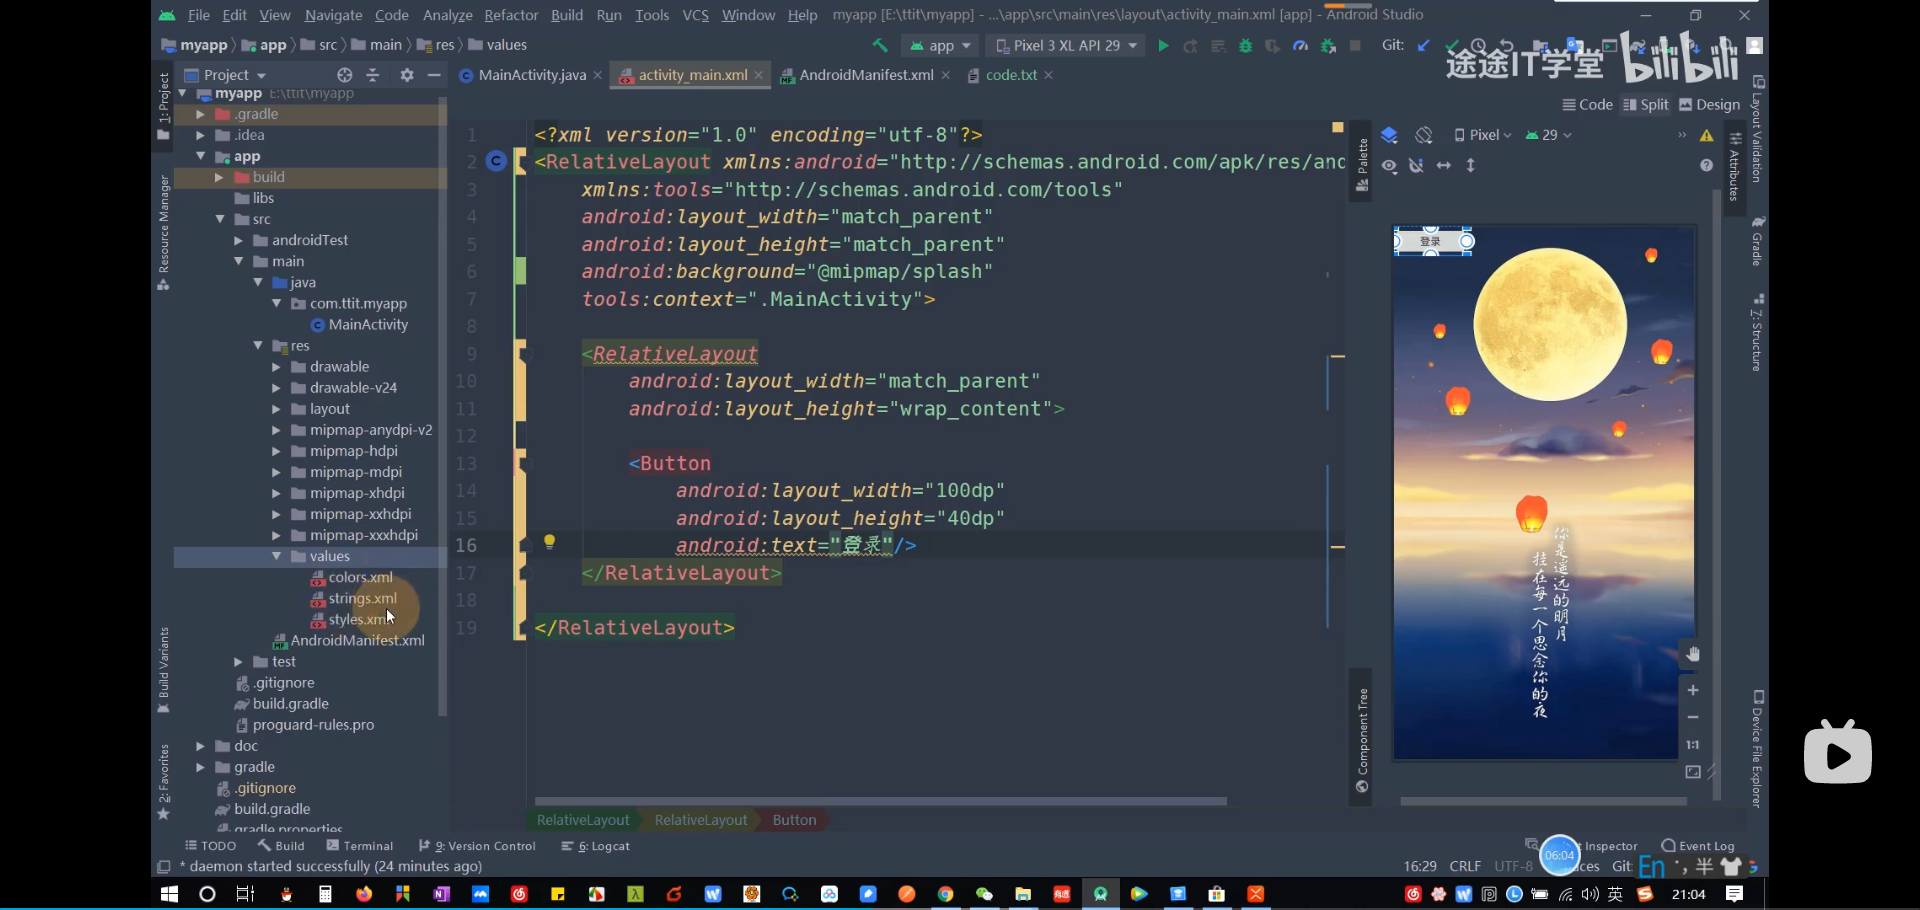Open Pixel 3 XL API 29 device dropdown
The height and width of the screenshot is (910, 1920).
coord(1066,46)
